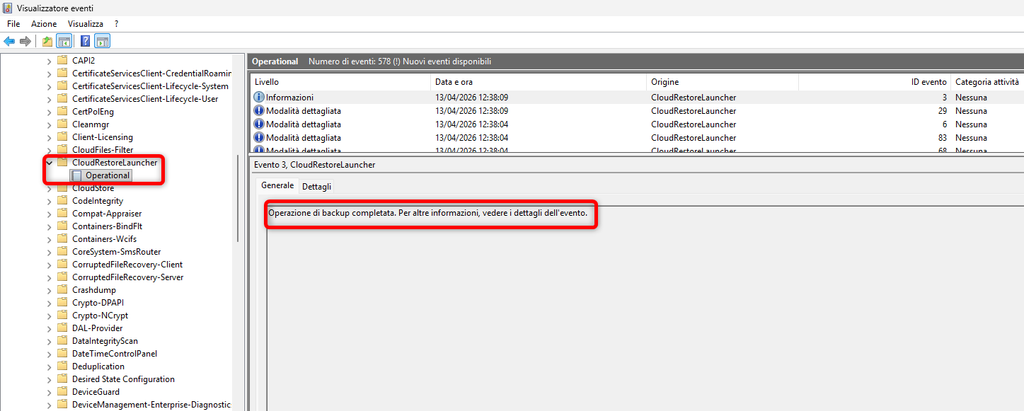Viewport: 1024px width, 411px height.
Task: Click the info icon of Informazioni row
Action: 259,97
